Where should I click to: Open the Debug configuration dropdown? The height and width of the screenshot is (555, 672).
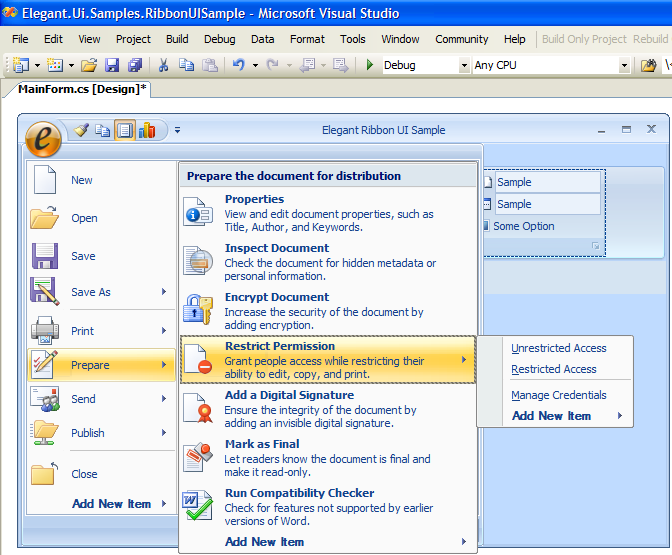(464, 66)
